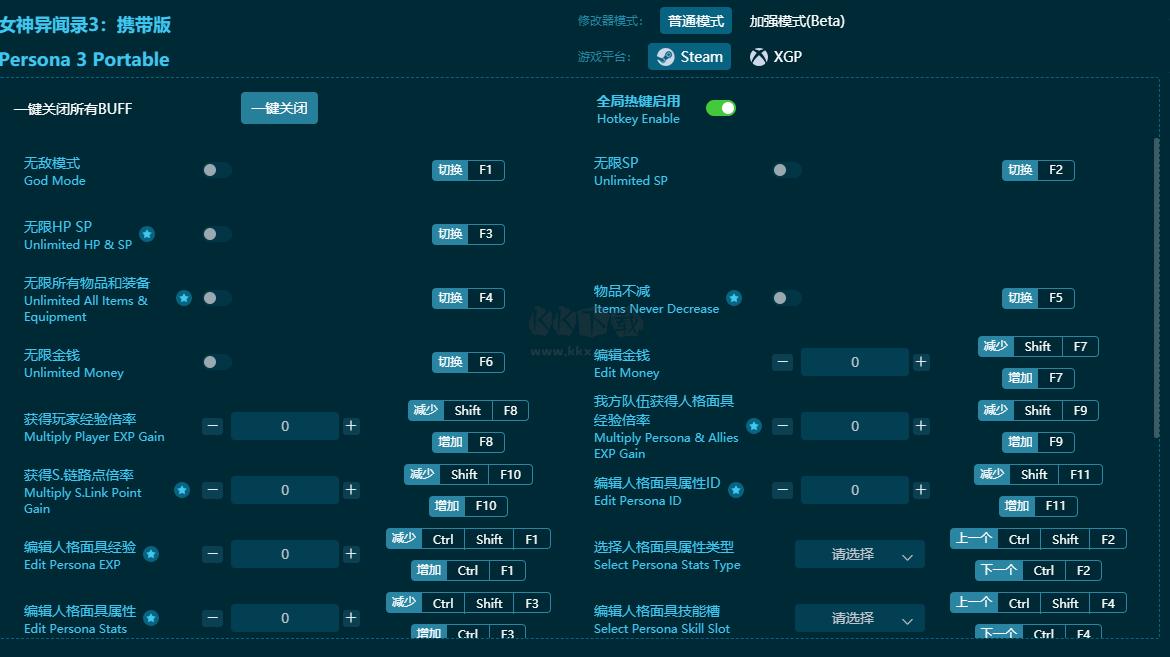This screenshot has height=657, width=1170.
Task: Click into the Edit Money value field
Action: click(854, 362)
